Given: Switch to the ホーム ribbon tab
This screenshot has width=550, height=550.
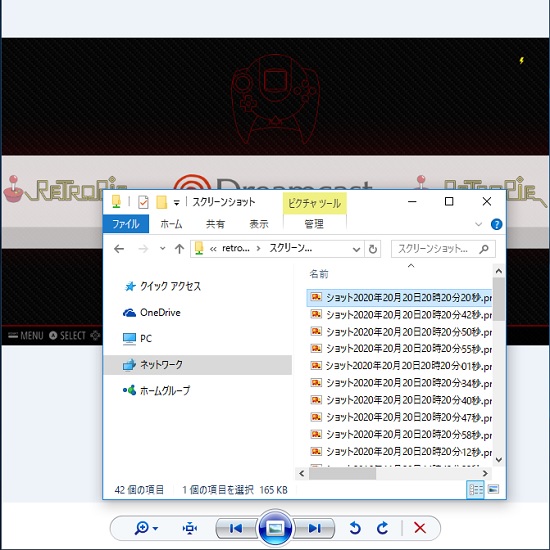Looking at the screenshot, I should pos(171,224).
